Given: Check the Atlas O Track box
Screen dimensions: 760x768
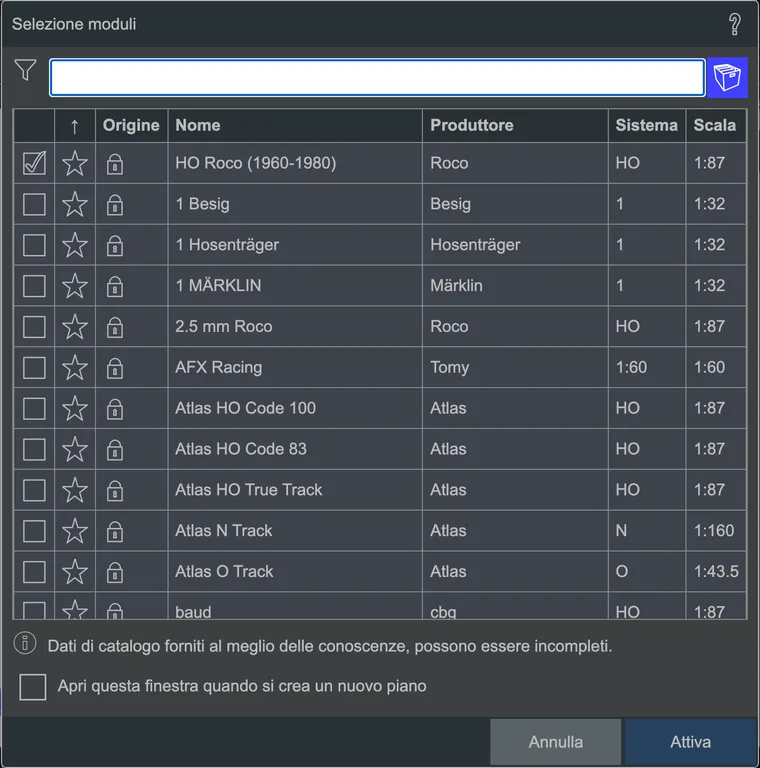Looking at the screenshot, I should 34,572.
